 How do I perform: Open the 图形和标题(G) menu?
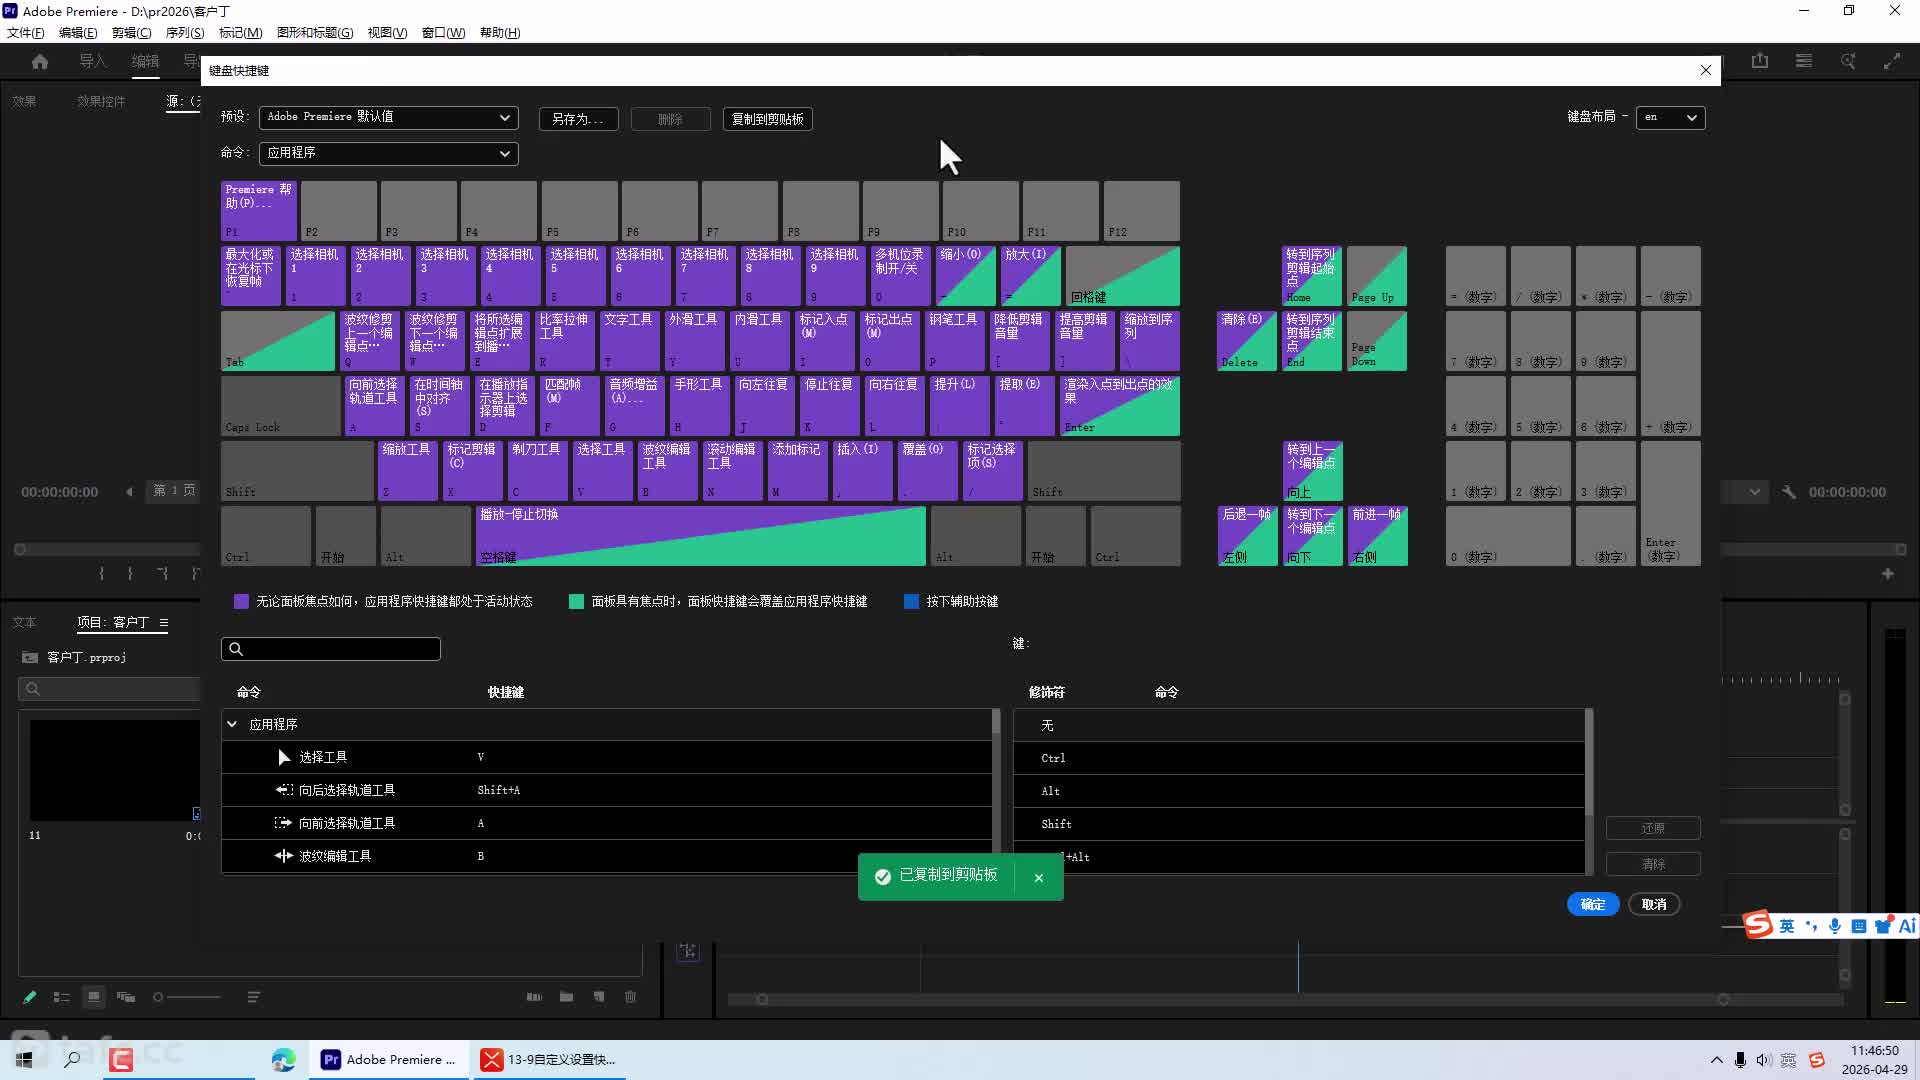(x=315, y=33)
